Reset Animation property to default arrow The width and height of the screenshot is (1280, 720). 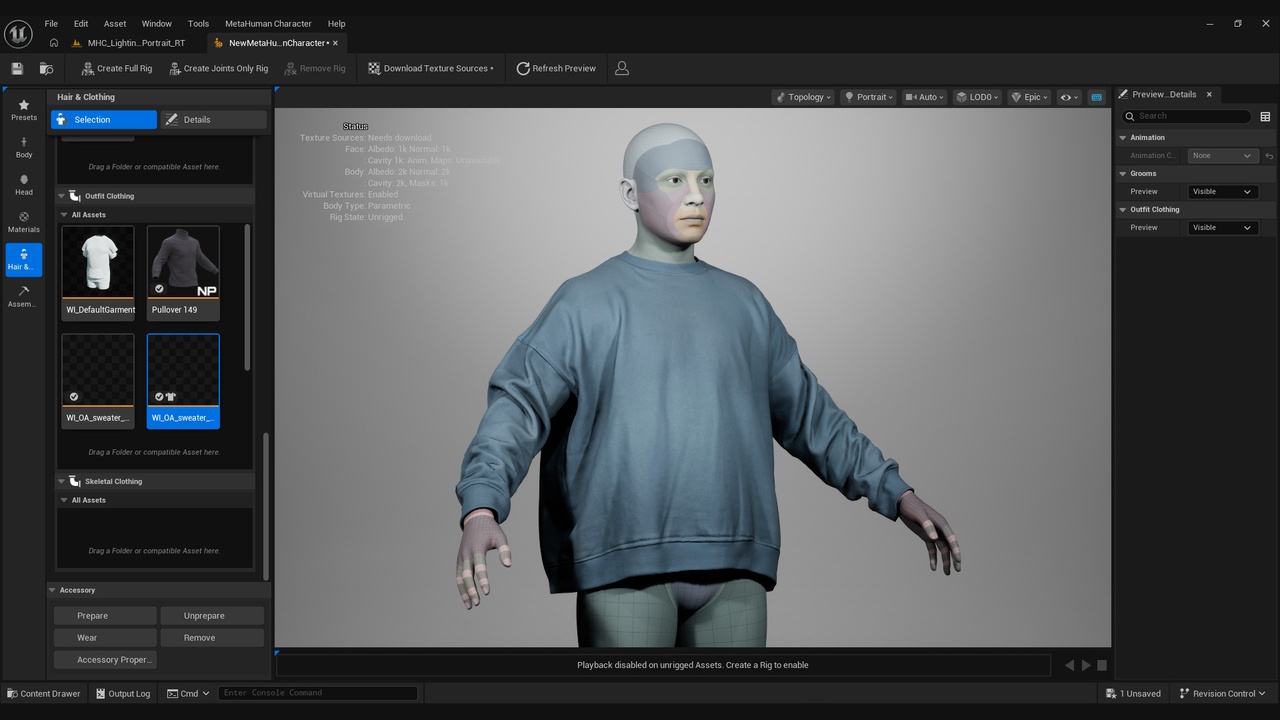tap(1269, 156)
